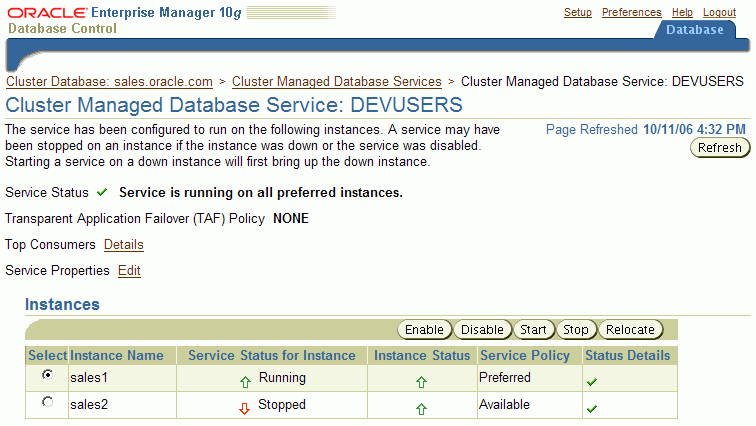Image resolution: width=756 pixels, height=426 pixels.
Task: Go to Cluster Managed Database Services breadcrumb
Action: (336, 81)
